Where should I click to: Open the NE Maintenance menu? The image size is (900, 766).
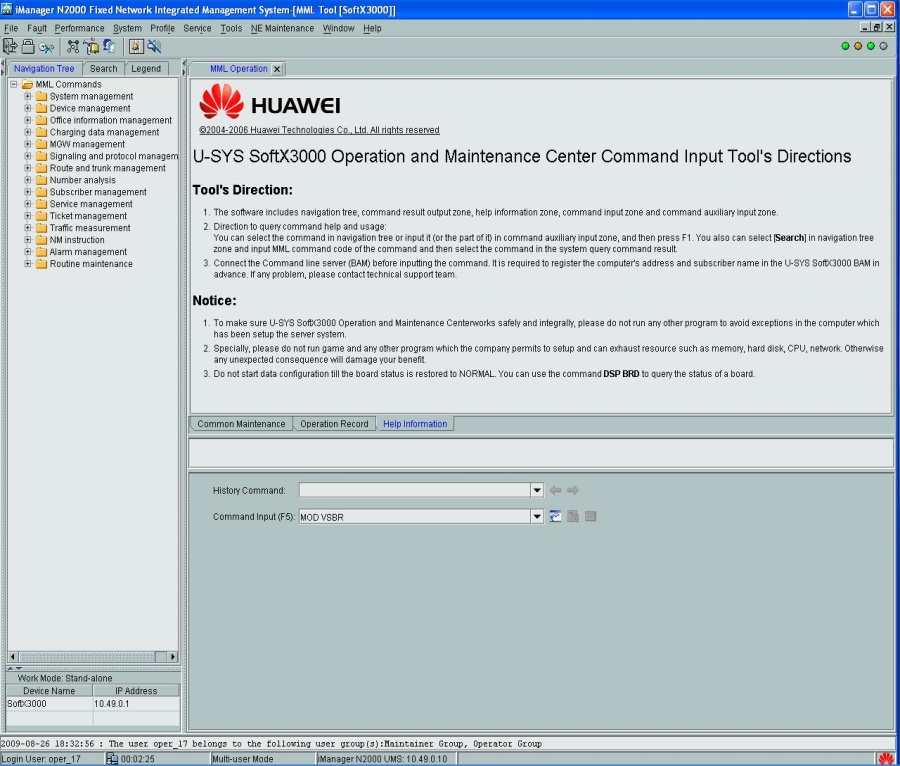click(282, 28)
